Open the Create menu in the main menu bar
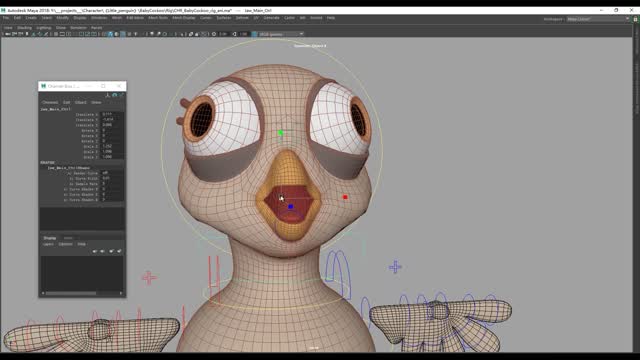 pos(31,18)
